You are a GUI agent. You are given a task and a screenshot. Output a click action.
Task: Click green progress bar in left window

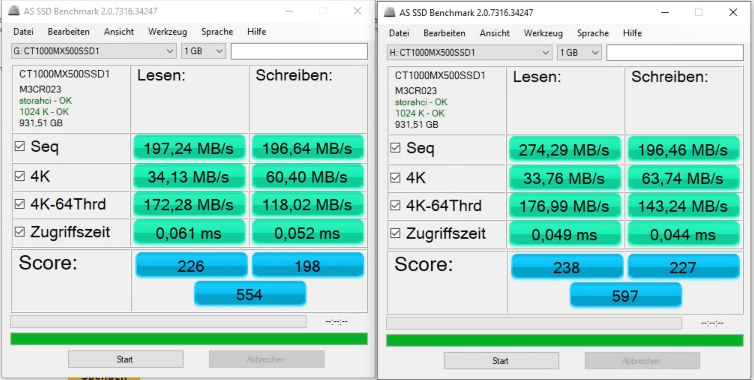click(189, 339)
